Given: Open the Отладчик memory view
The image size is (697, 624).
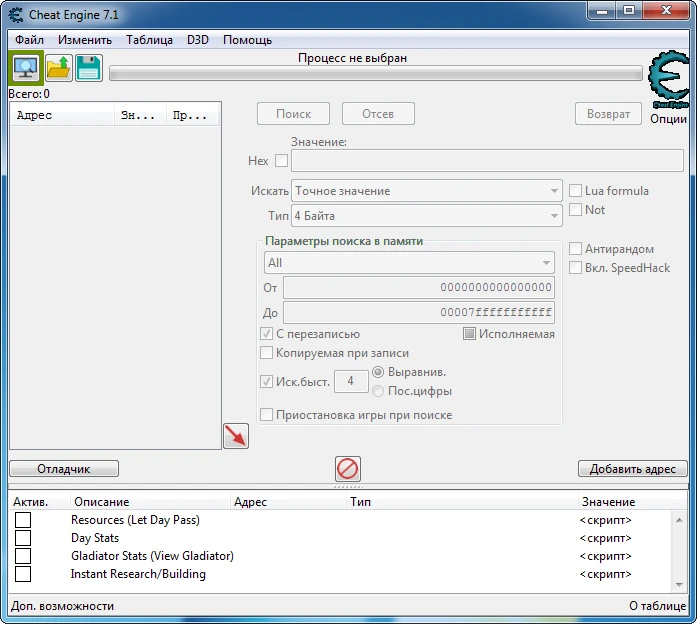Looking at the screenshot, I should (x=64, y=468).
